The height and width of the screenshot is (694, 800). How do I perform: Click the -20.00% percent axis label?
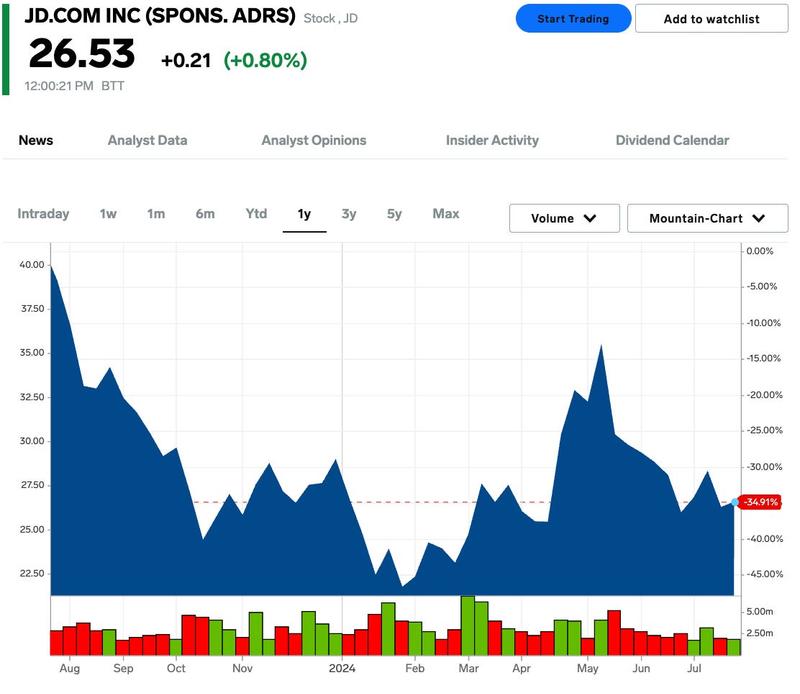tap(764, 395)
